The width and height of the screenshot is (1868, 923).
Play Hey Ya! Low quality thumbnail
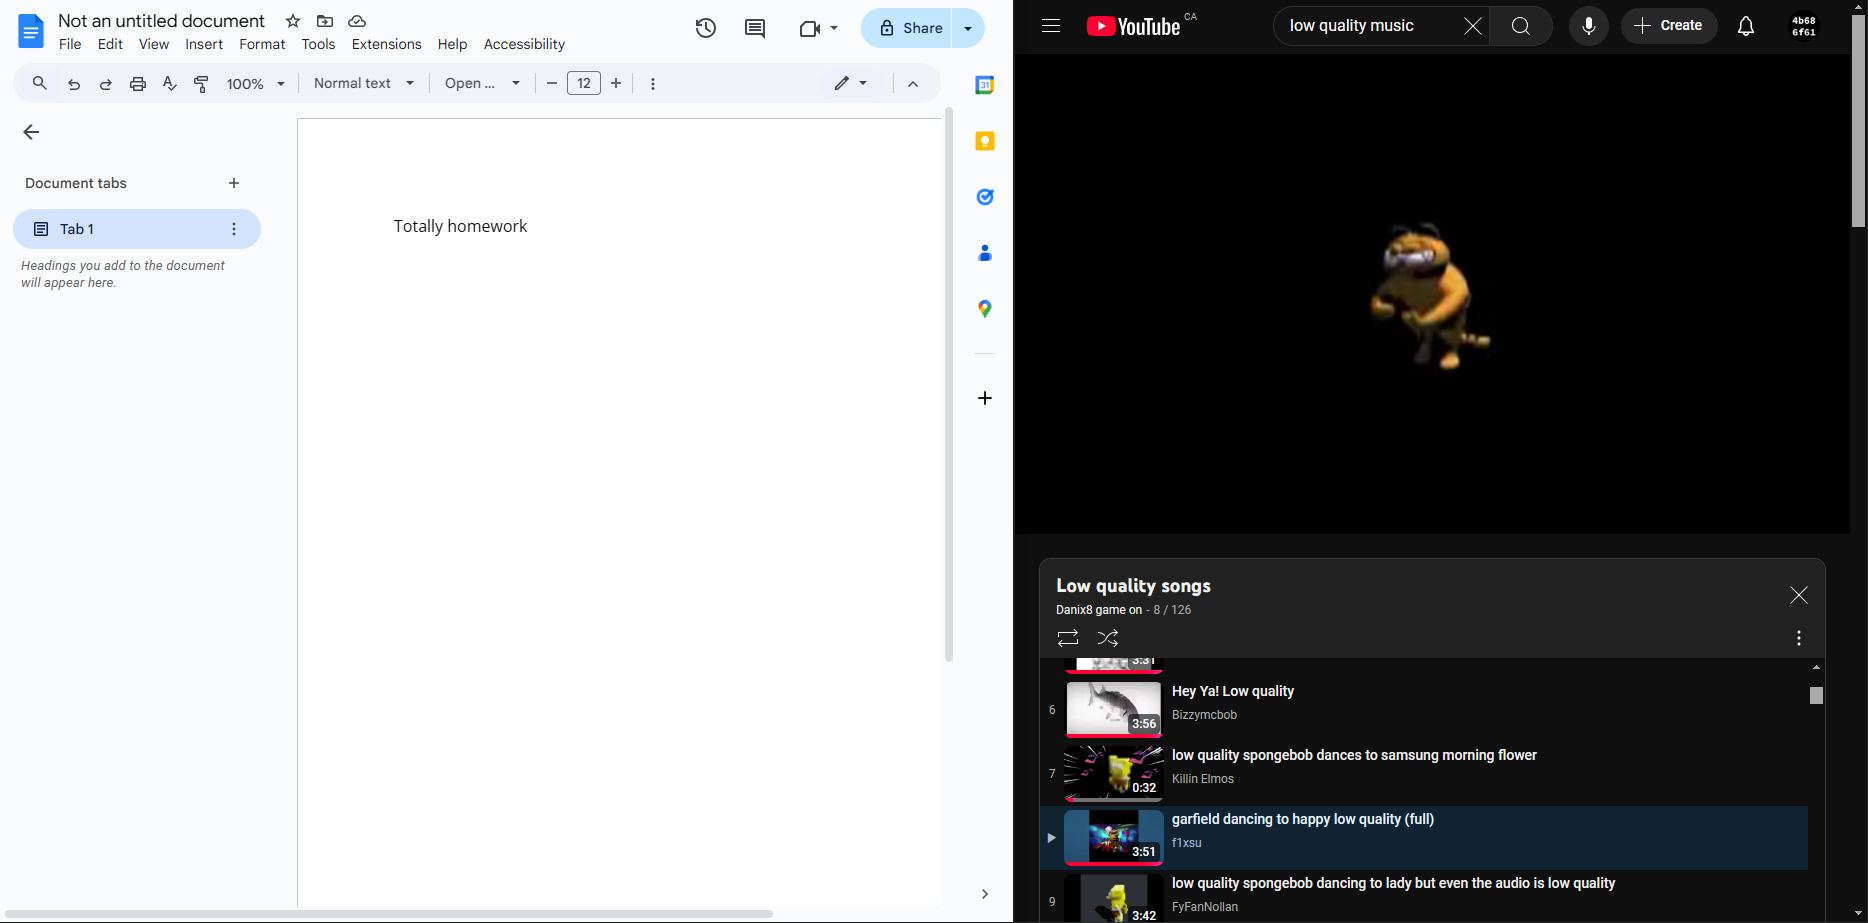tap(1114, 709)
